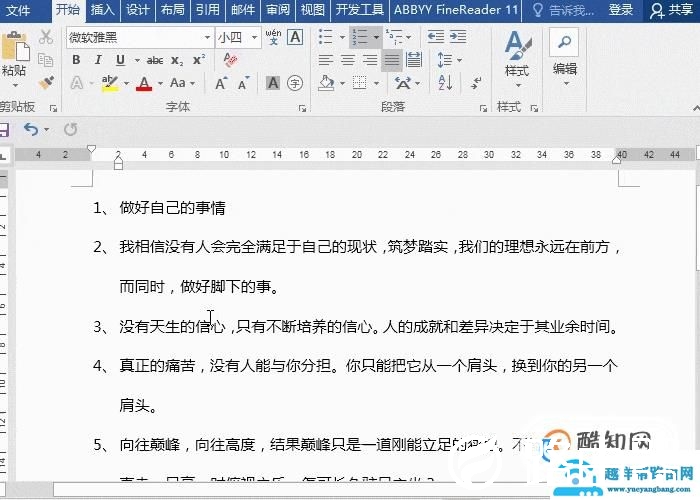
Task: Expand the underline style dropdown arrow
Action: pyautogui.click(x=137, y=60)
